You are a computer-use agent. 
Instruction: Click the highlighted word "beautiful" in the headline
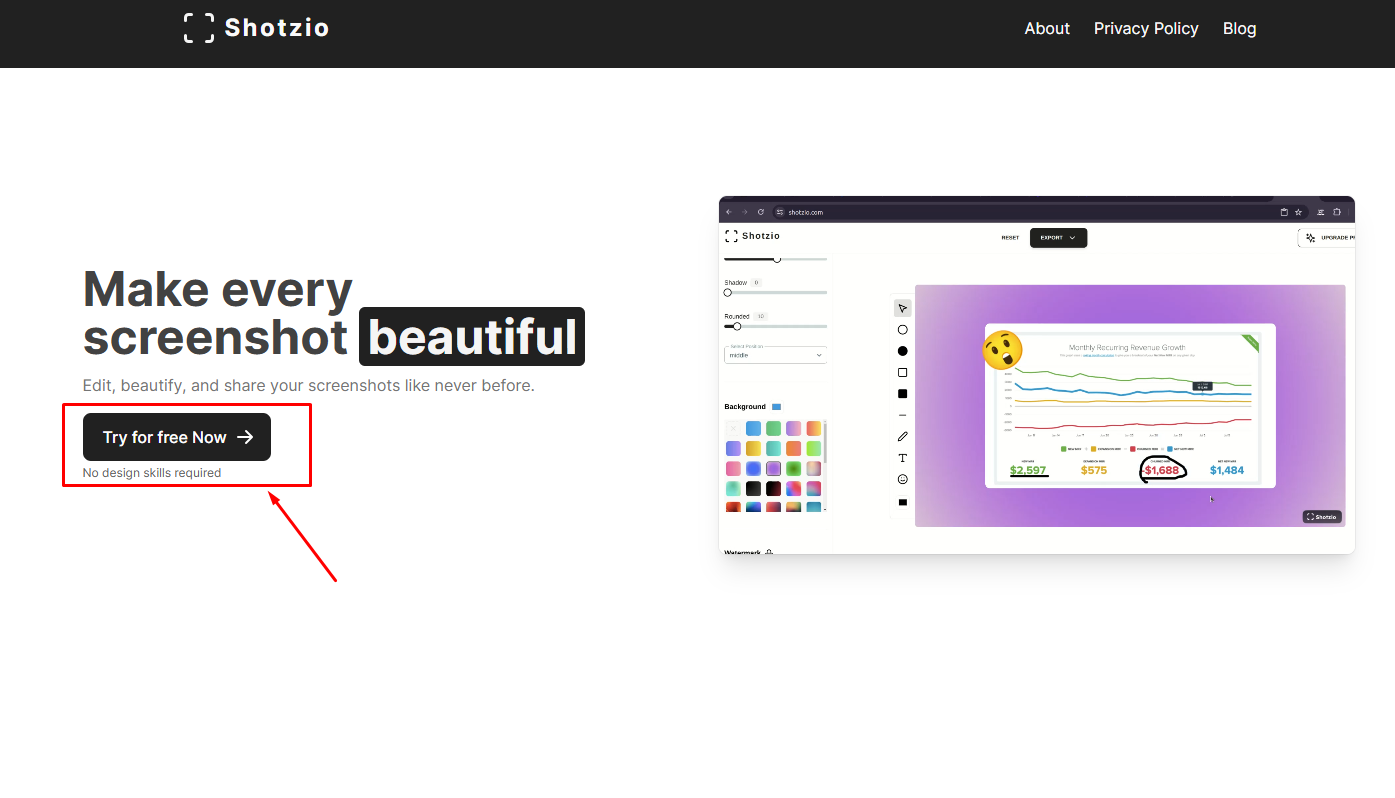pos(472,337)
